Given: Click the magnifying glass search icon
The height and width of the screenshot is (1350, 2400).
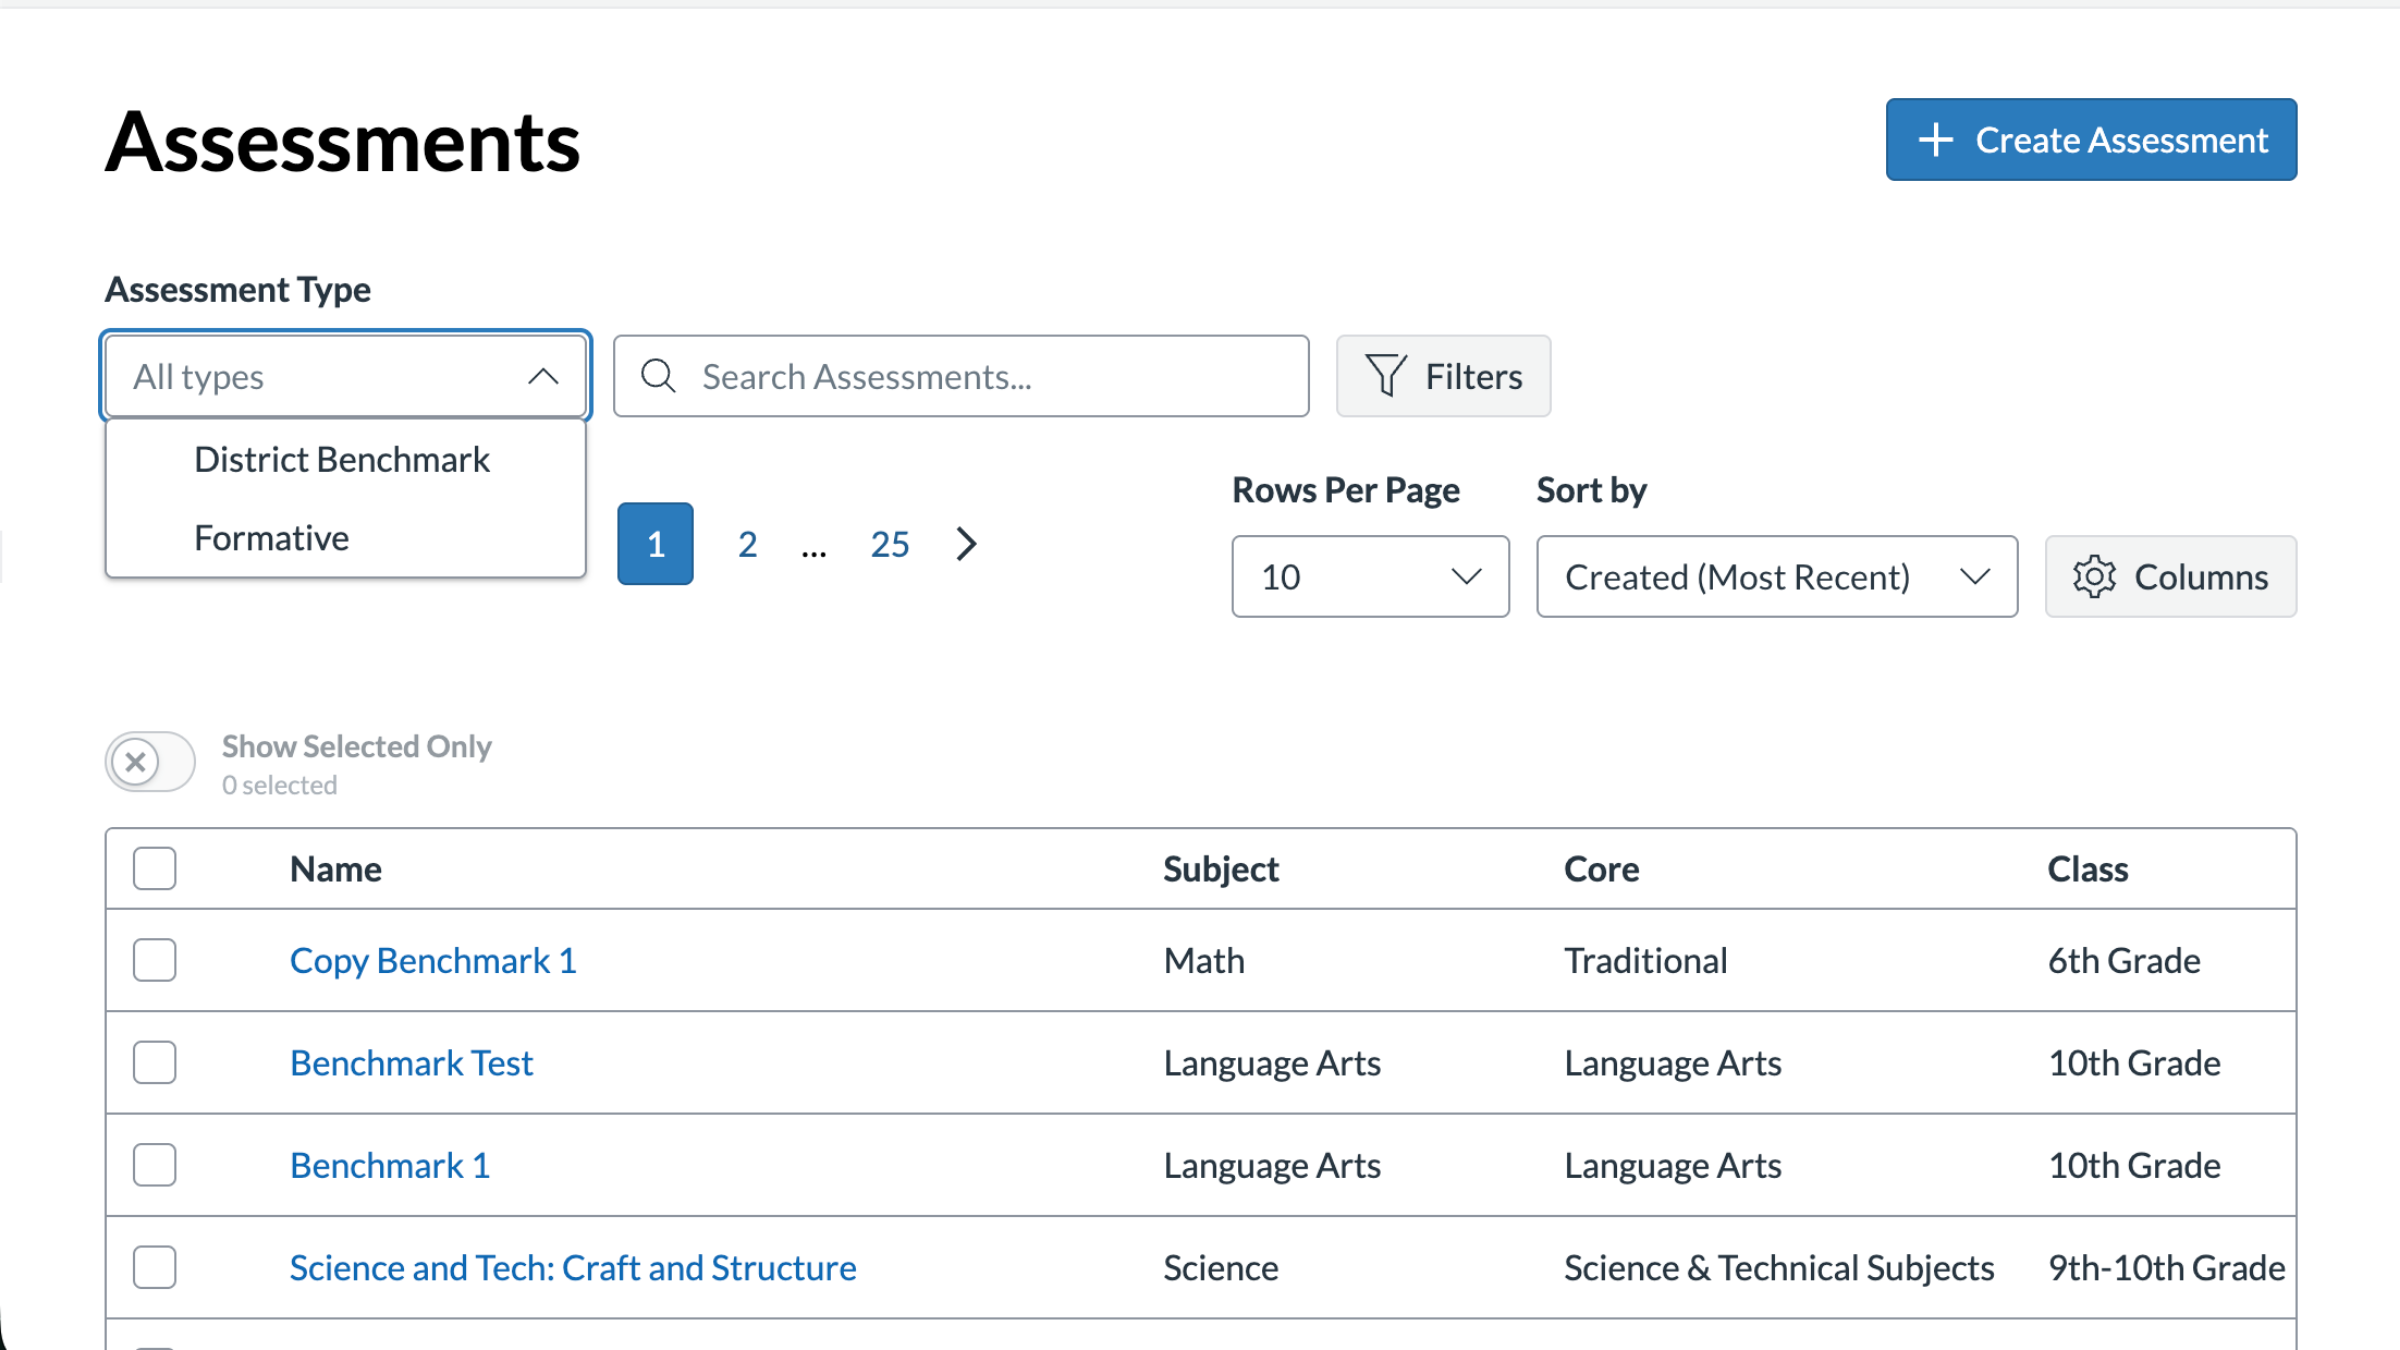Looking at the screenshot, I should 658,376.
